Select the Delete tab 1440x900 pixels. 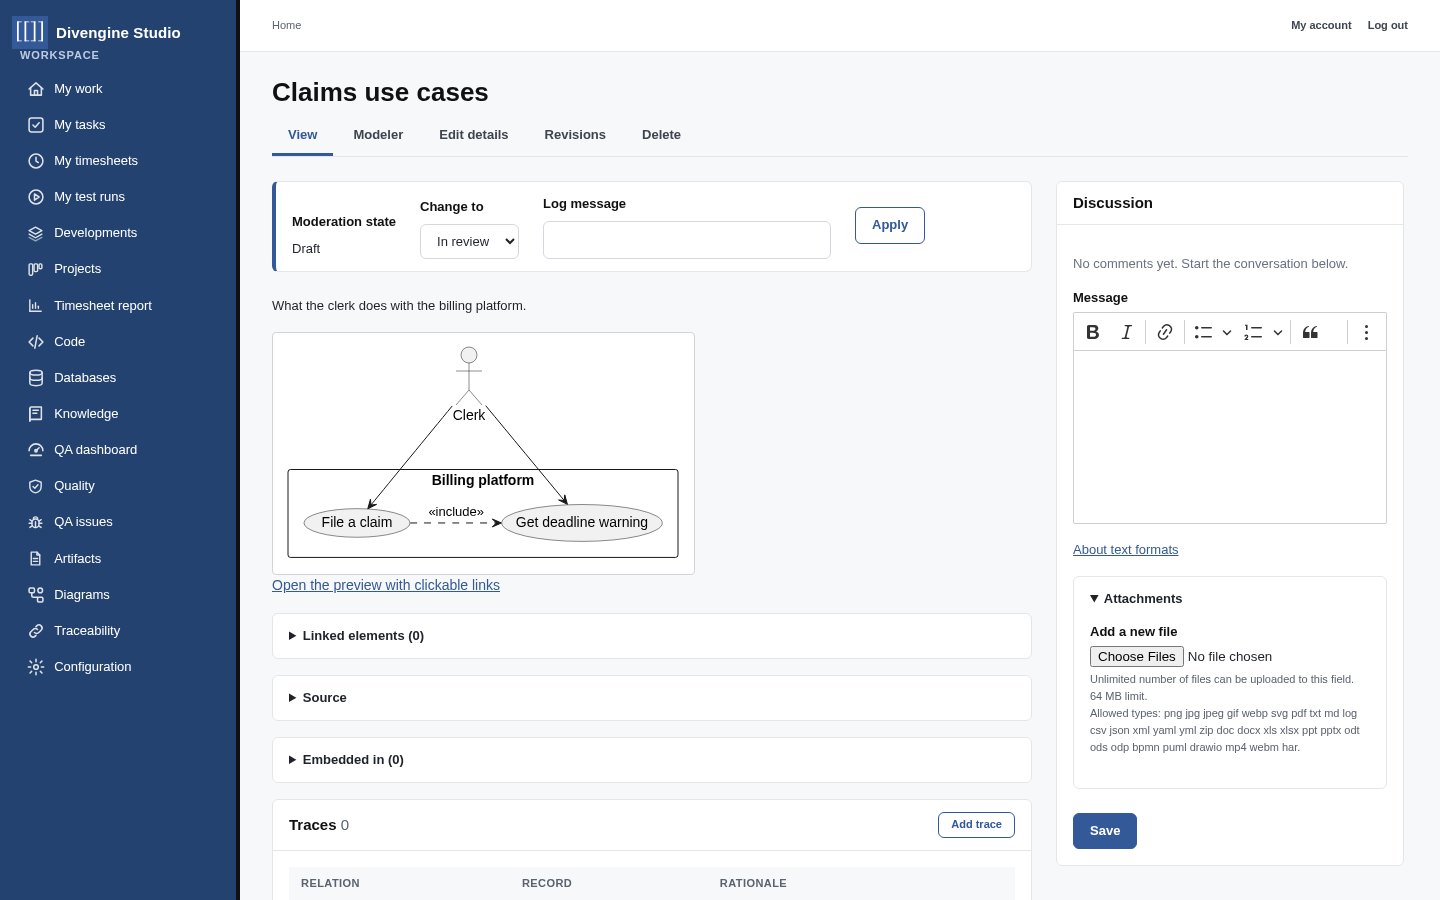tap(661, 135)
